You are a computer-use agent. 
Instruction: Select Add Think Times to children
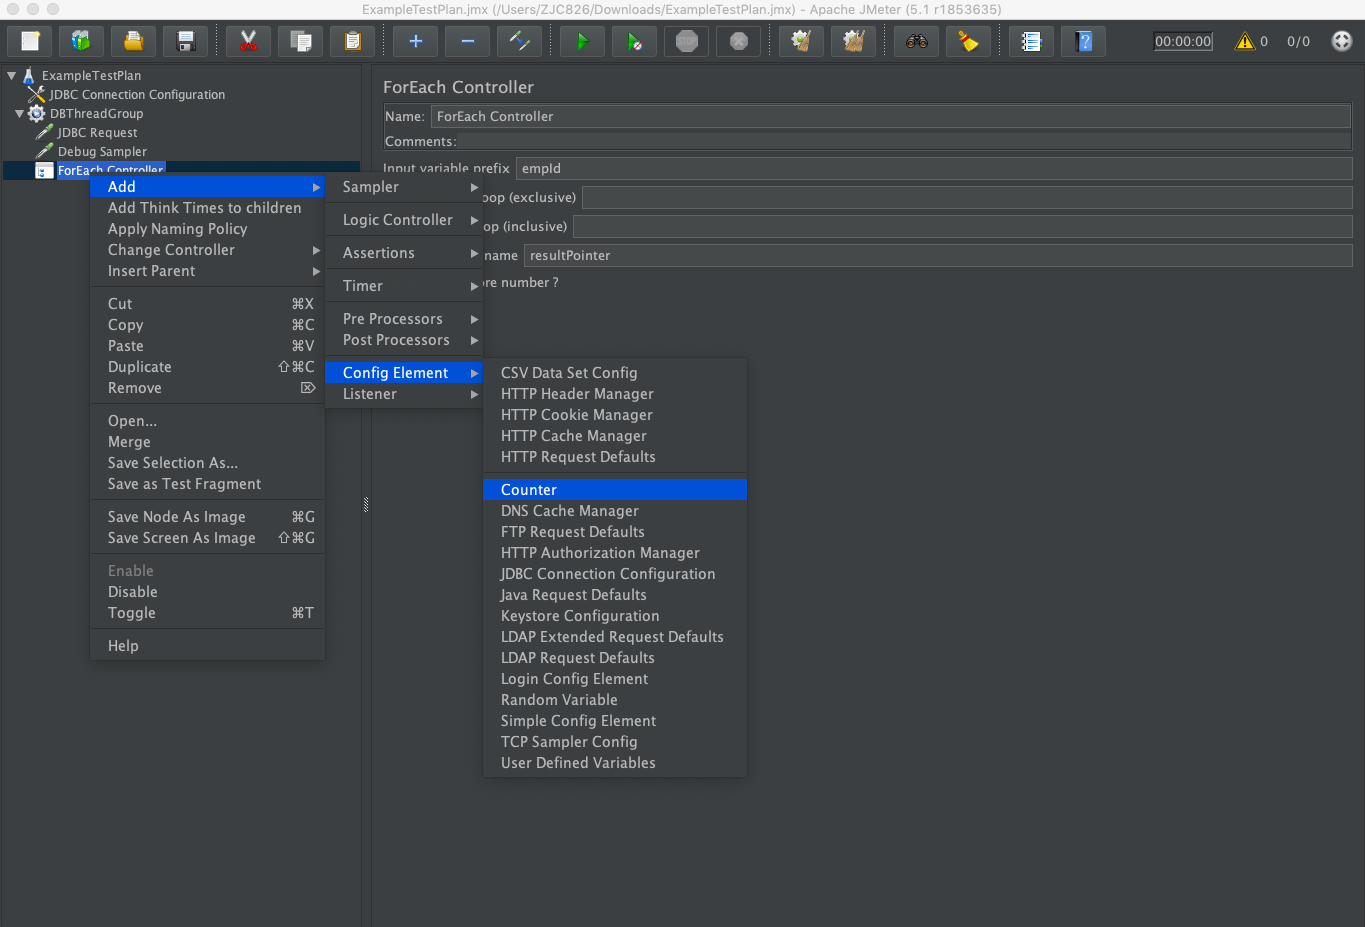tap(207, 208)
